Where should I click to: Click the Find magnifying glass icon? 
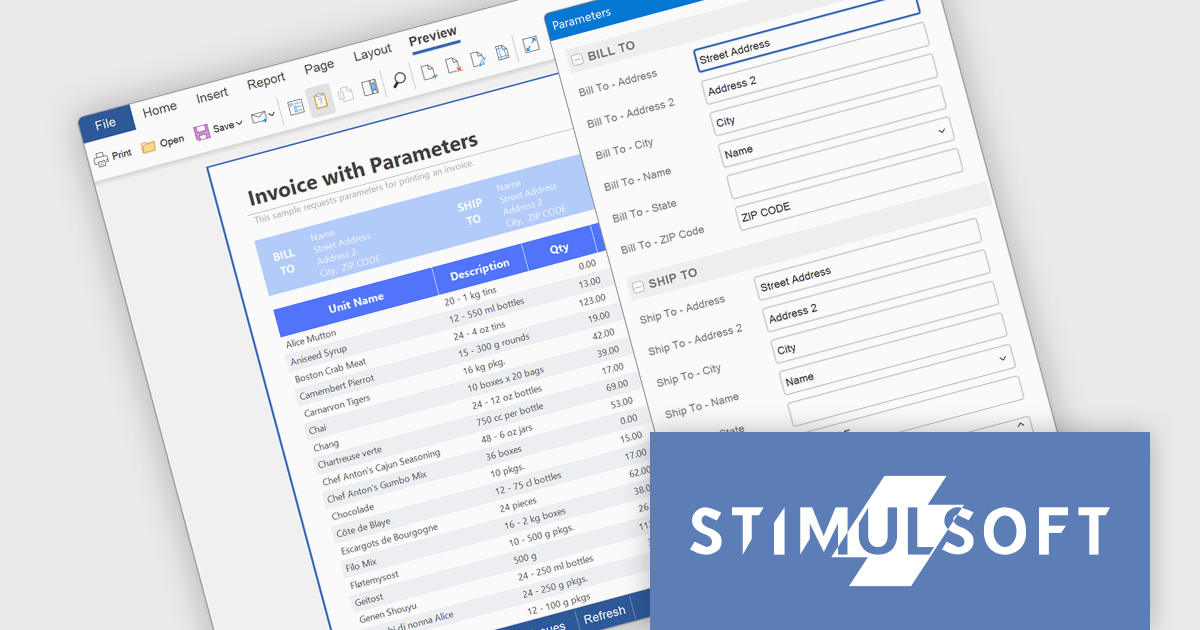[399, 80]
